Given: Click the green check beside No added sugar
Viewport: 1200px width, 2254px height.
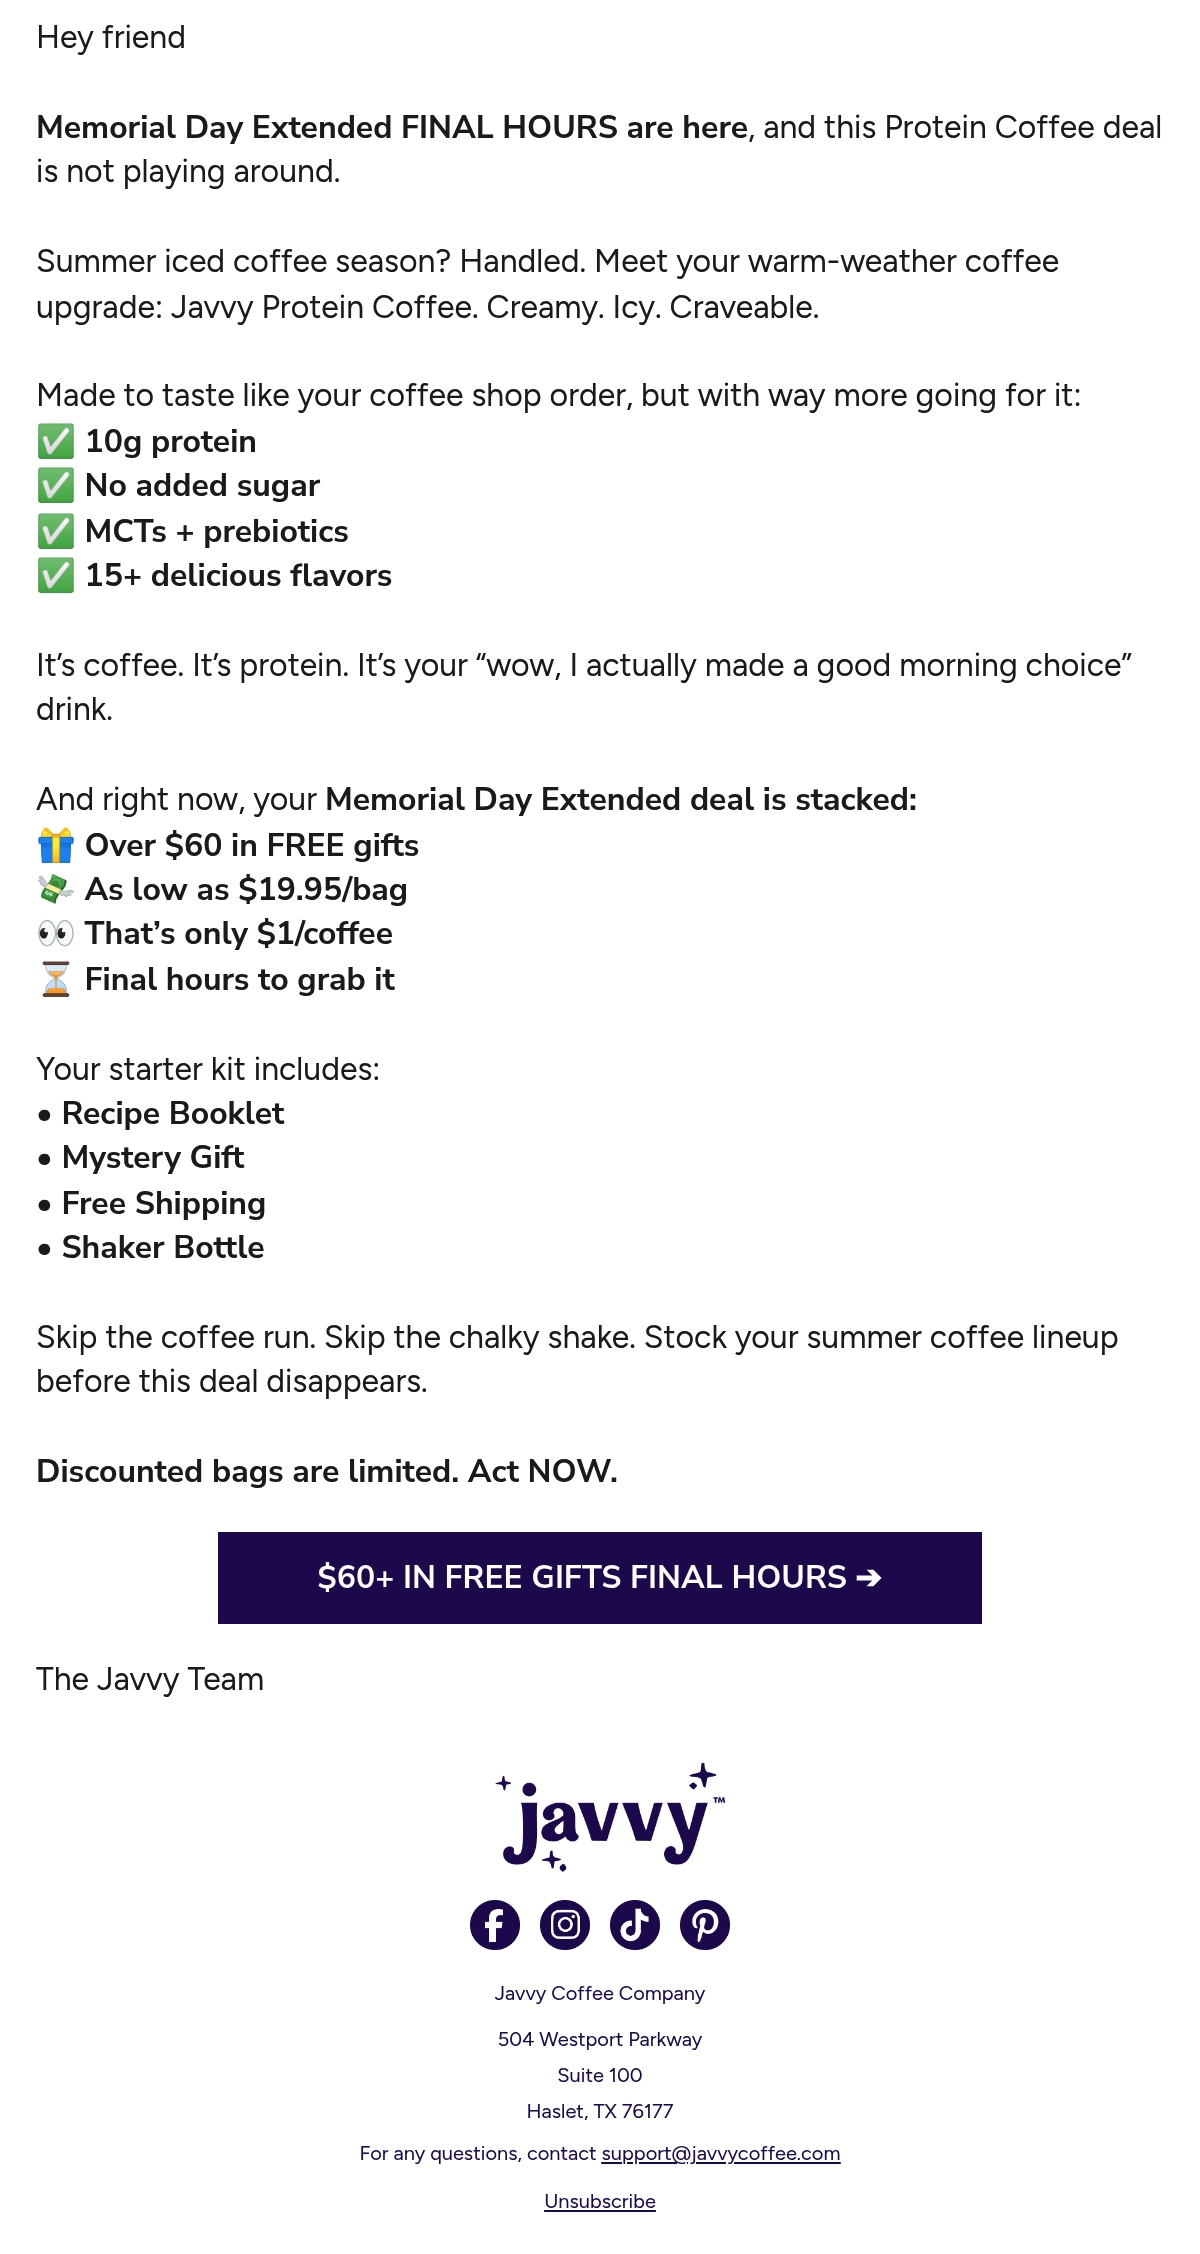Looking at the screenshot, I should click(56, 485).
